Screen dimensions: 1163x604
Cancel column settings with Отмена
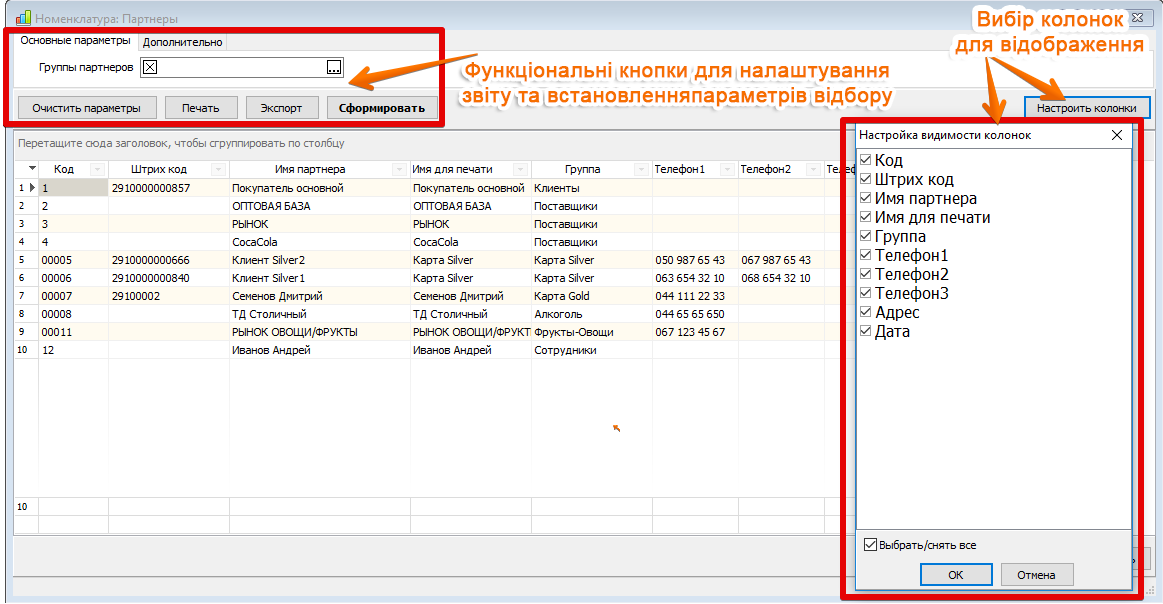pos(1036,574)
